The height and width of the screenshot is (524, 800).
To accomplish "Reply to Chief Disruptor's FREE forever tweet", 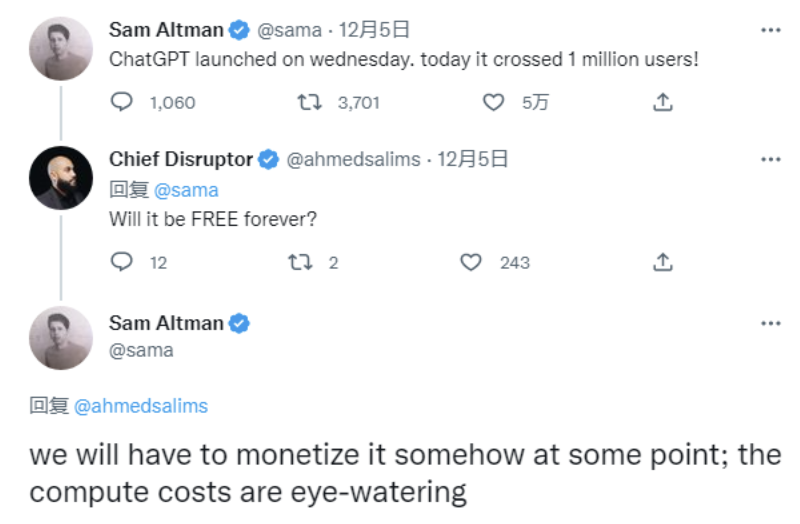I will point(122,262).
